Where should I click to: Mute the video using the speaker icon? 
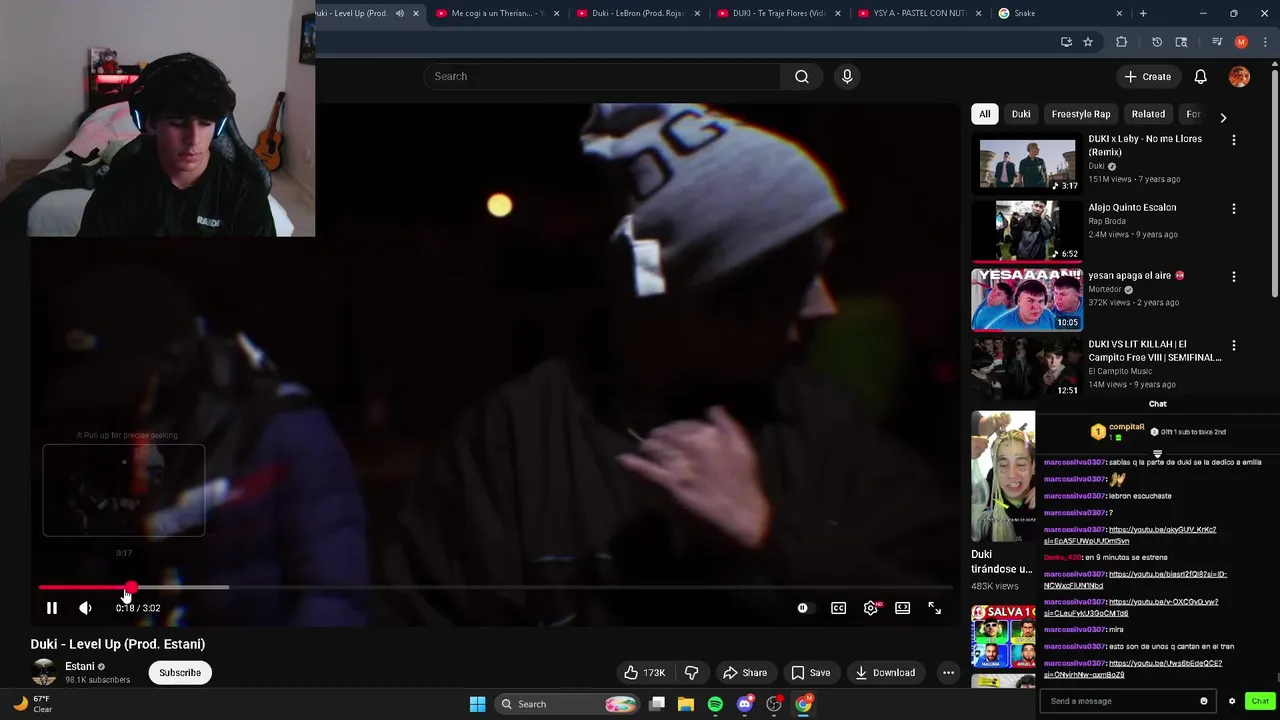pos(85,608)
